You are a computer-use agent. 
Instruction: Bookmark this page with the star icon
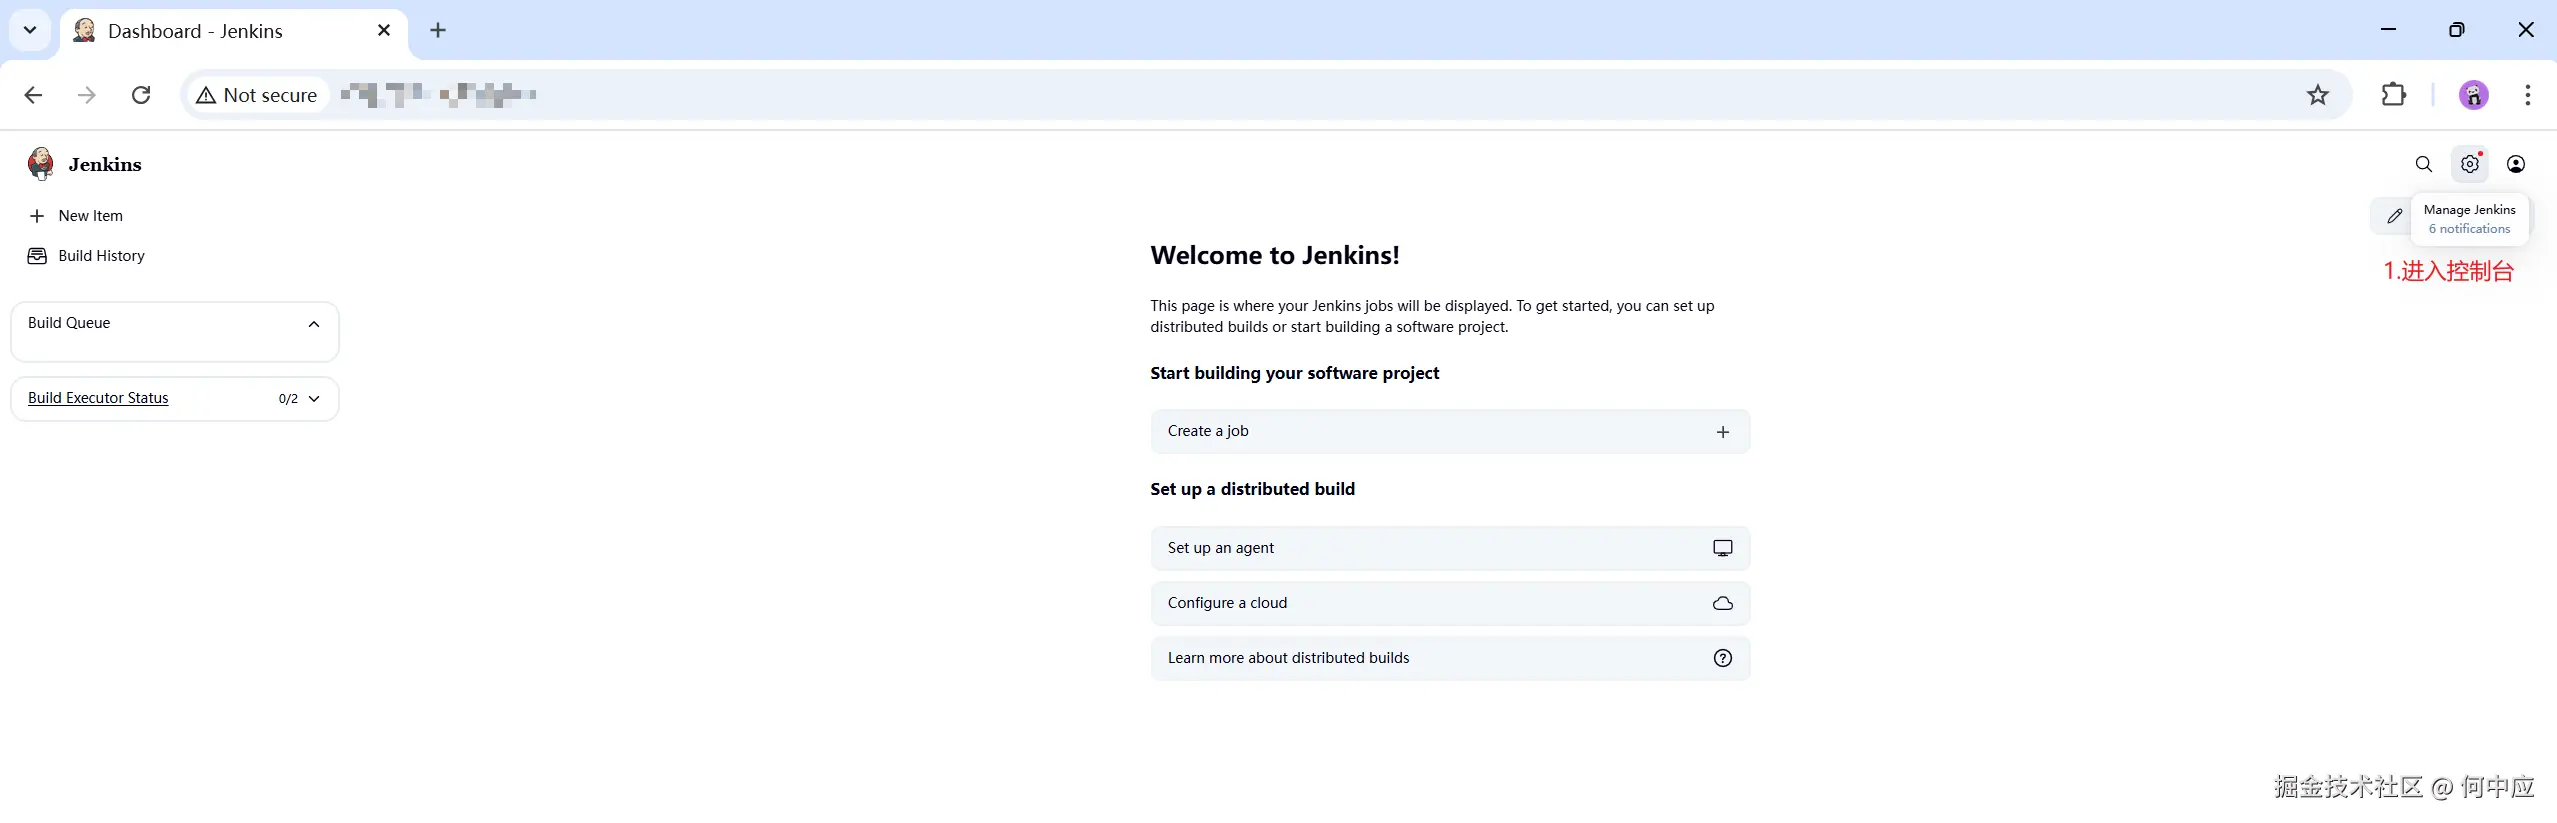point(2317,95)
